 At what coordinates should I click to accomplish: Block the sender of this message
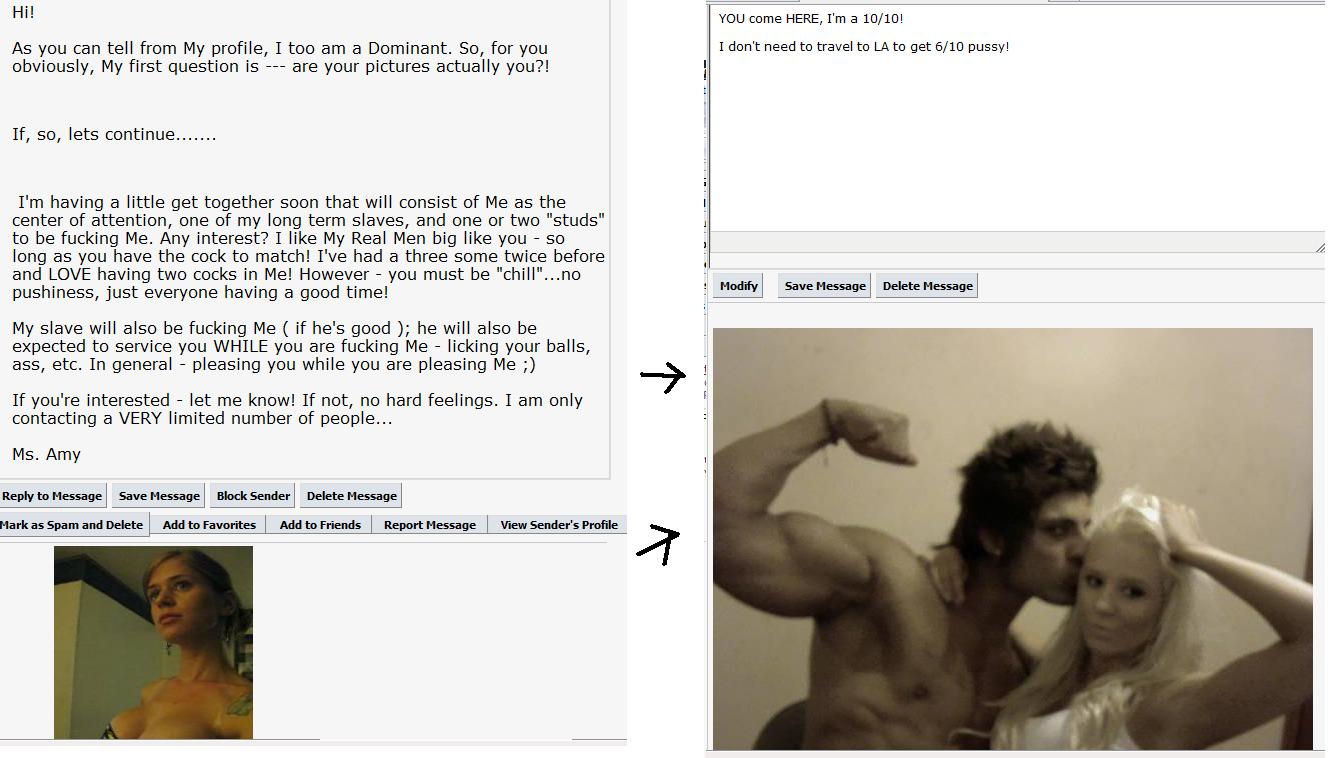[x=253, y=495]
